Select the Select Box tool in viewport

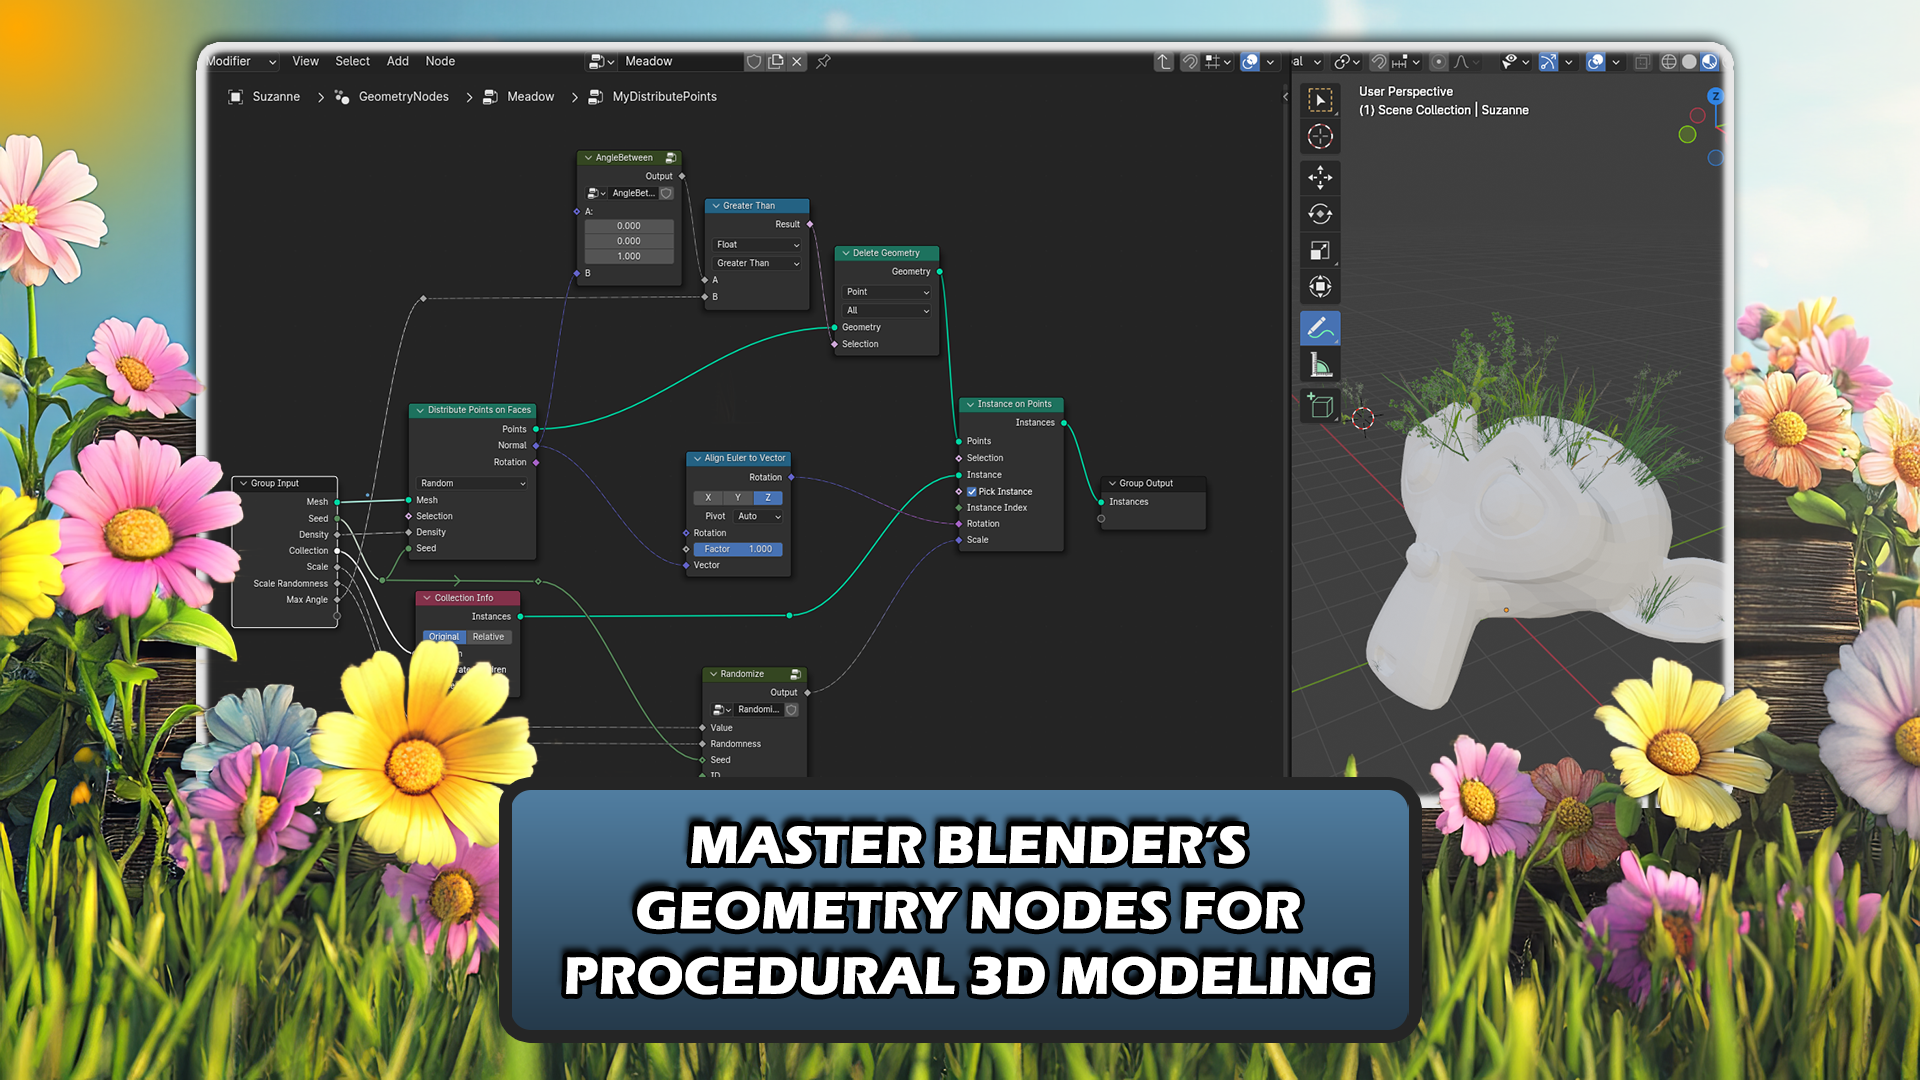coord(1320,100)
